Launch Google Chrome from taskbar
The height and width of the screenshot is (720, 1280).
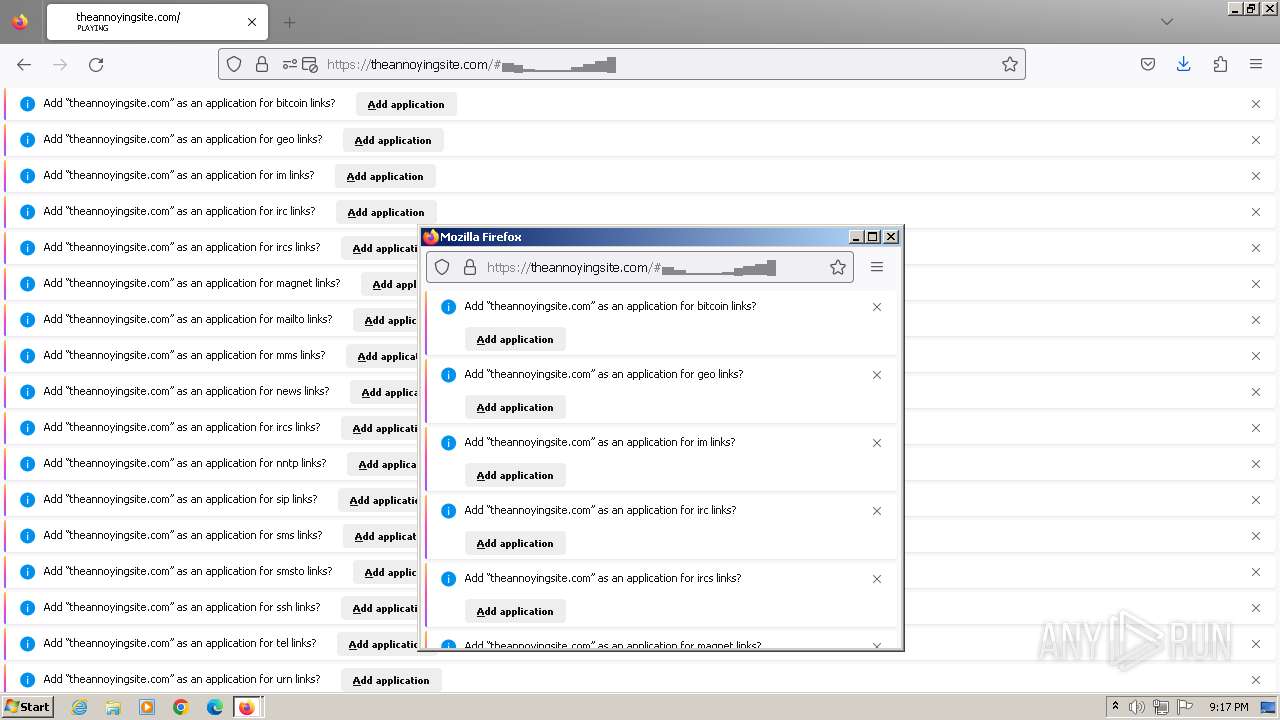point(181,707)
